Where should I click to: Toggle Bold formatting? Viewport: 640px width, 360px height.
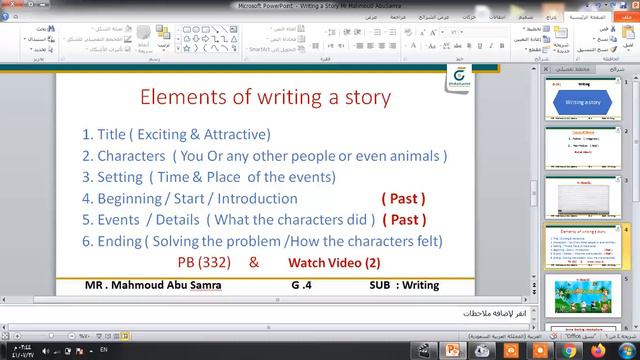click(502, 46)
